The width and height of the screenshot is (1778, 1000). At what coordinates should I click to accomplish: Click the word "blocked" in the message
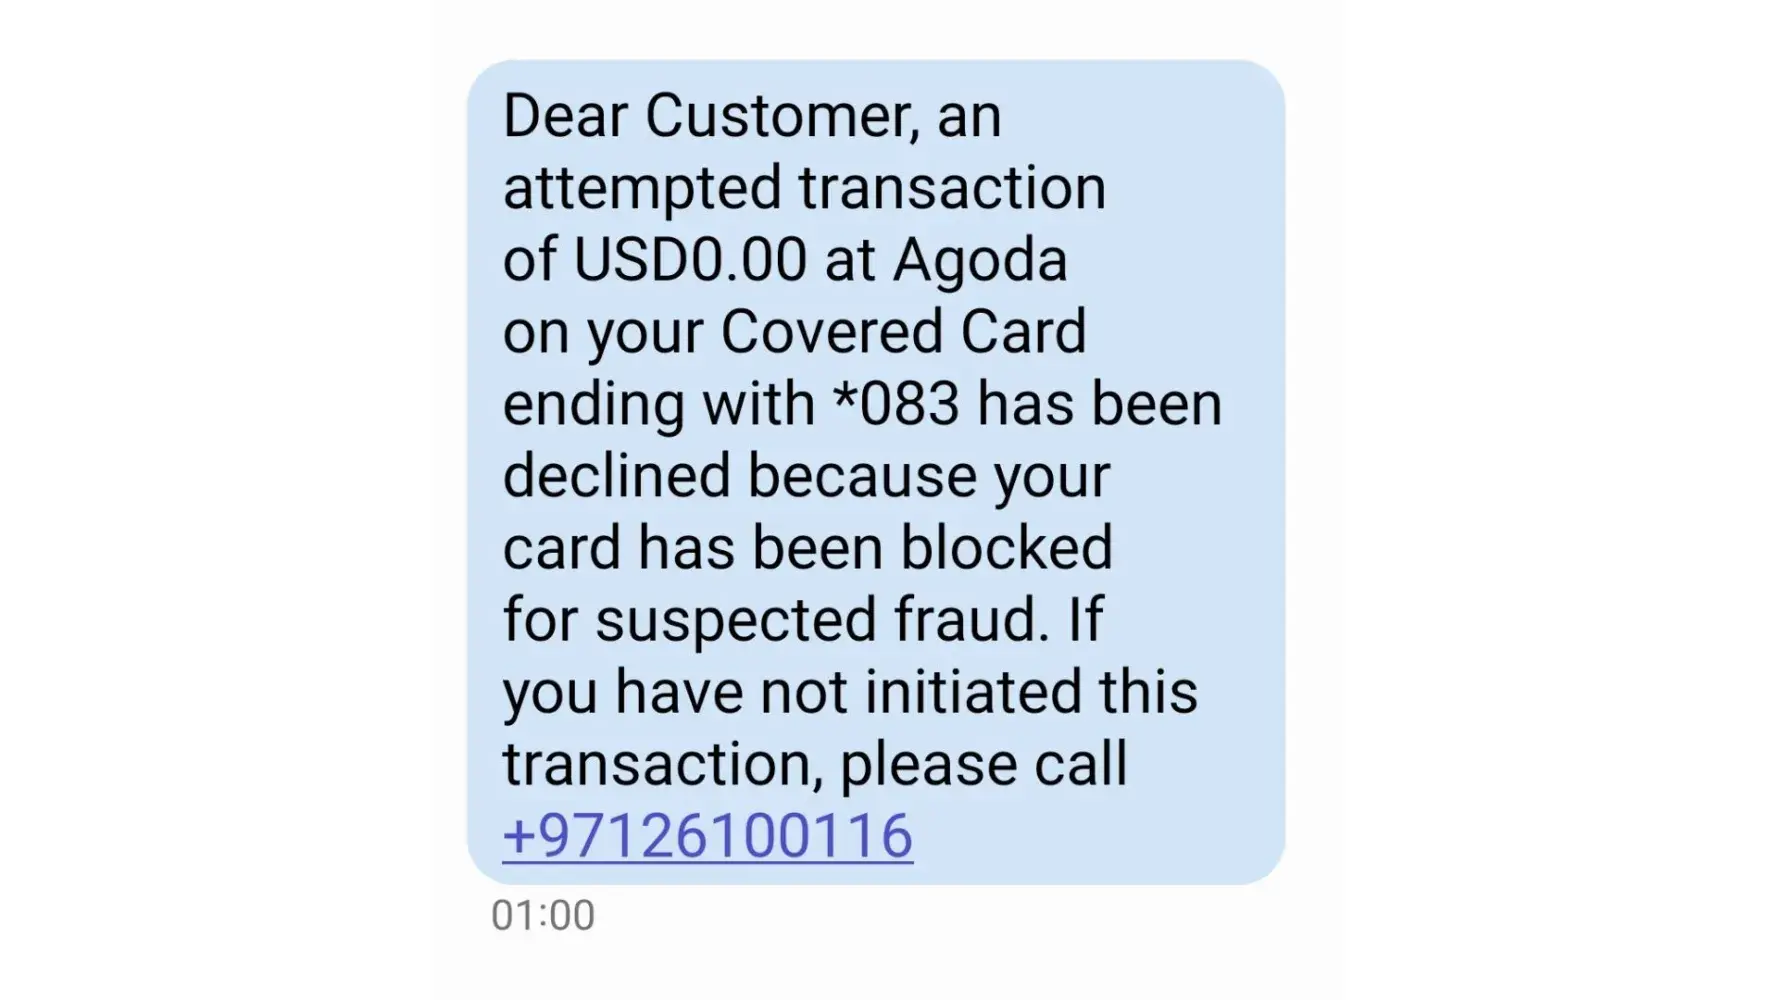(x=1006, y=548)
